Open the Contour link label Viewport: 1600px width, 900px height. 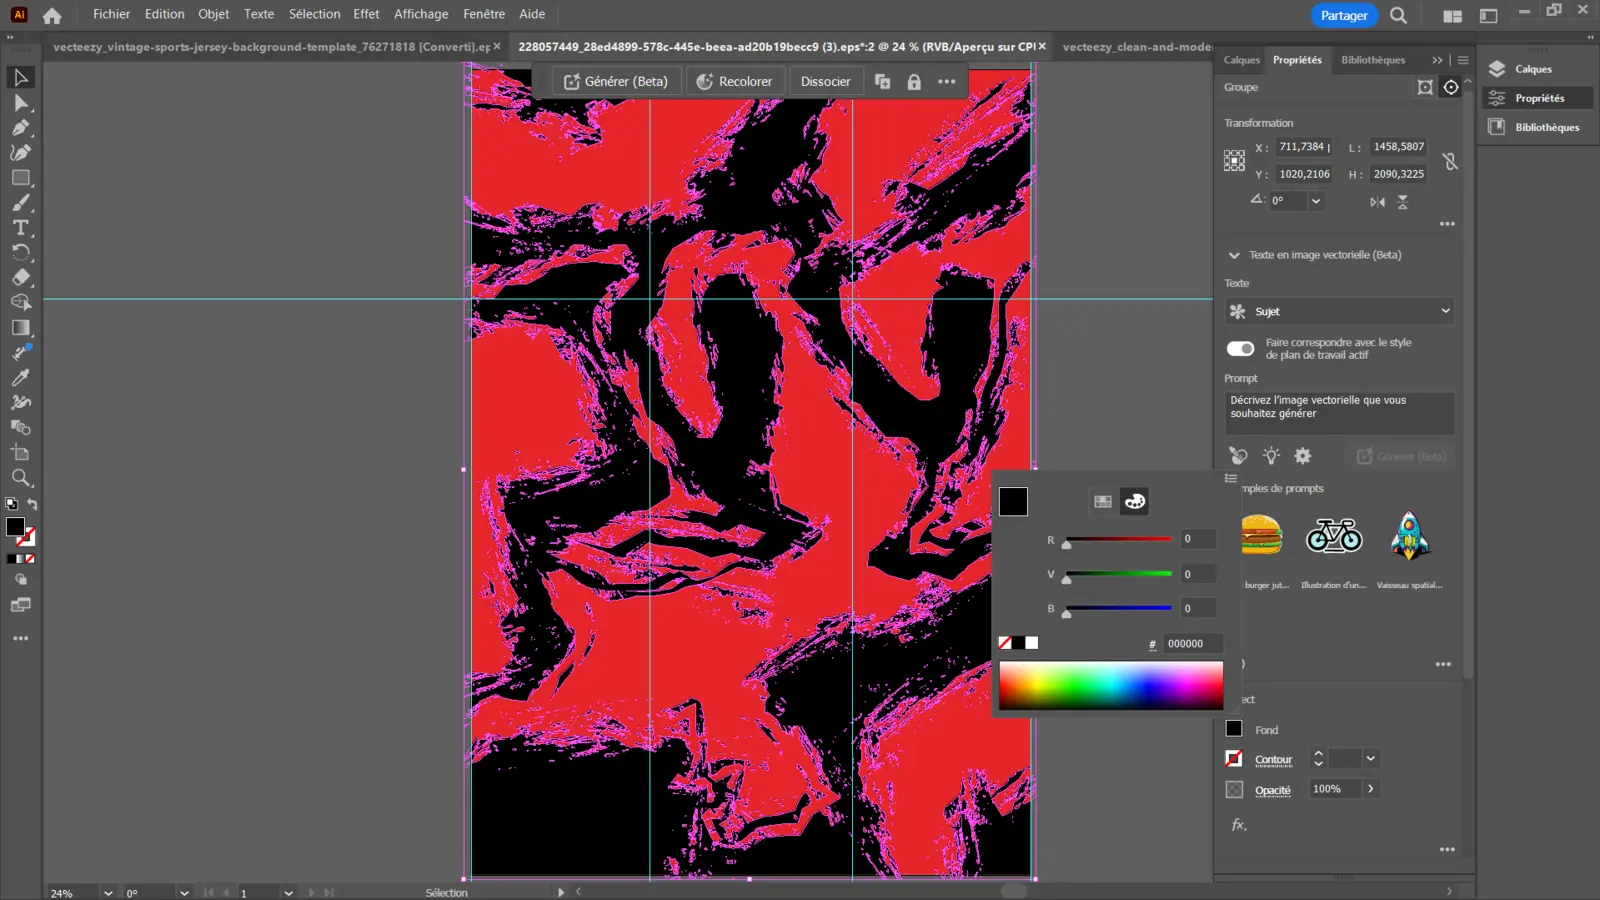pos(1273,760)
